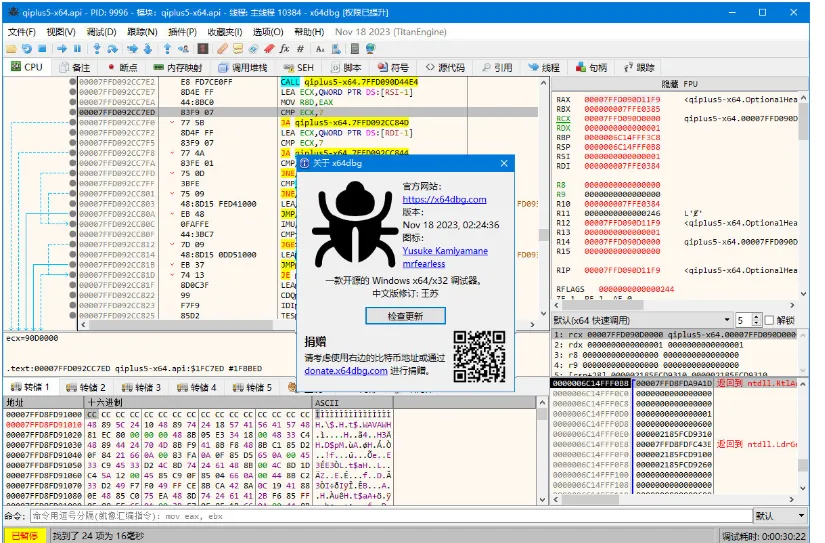Click the Execute till return up-arrow icon
The image size is (825, 543).
click(x=167, y=49)
